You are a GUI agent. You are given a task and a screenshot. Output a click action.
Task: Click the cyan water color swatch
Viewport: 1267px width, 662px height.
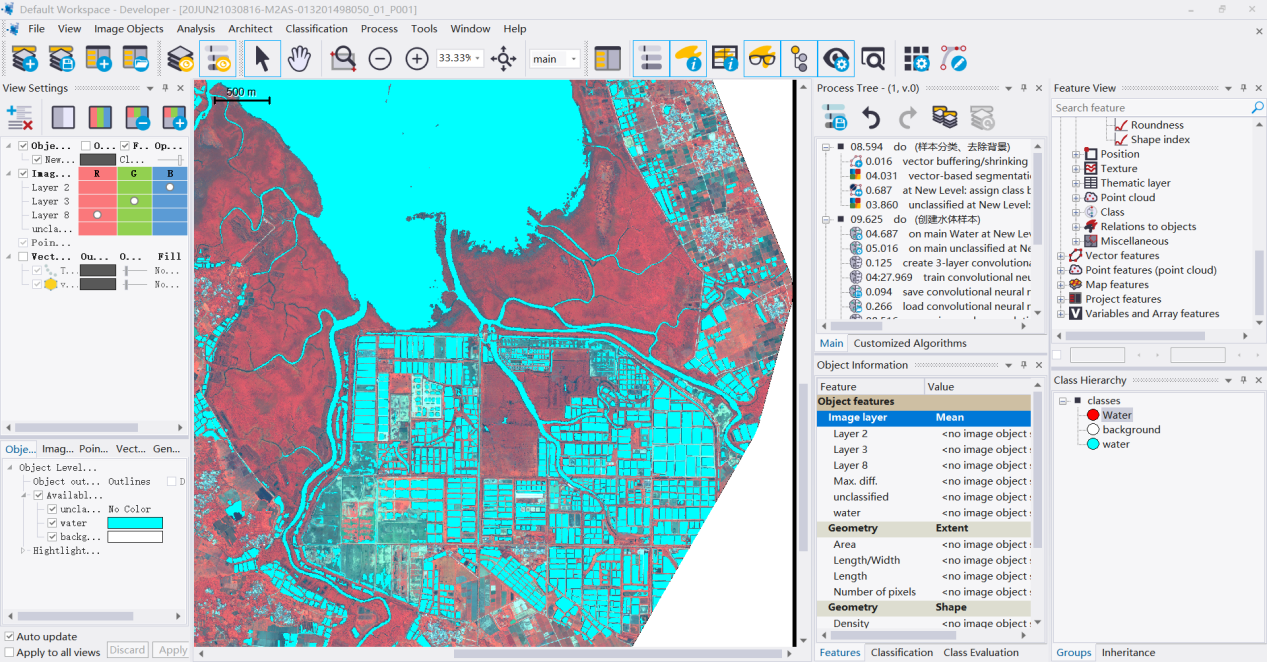coord(135,523)
